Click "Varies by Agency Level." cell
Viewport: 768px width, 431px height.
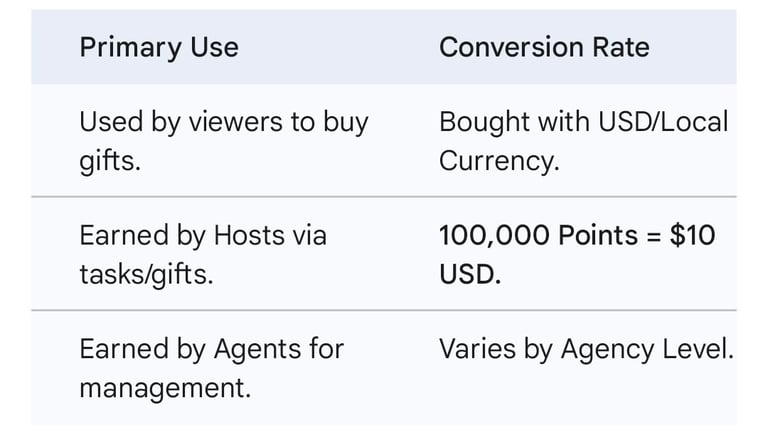586,349
